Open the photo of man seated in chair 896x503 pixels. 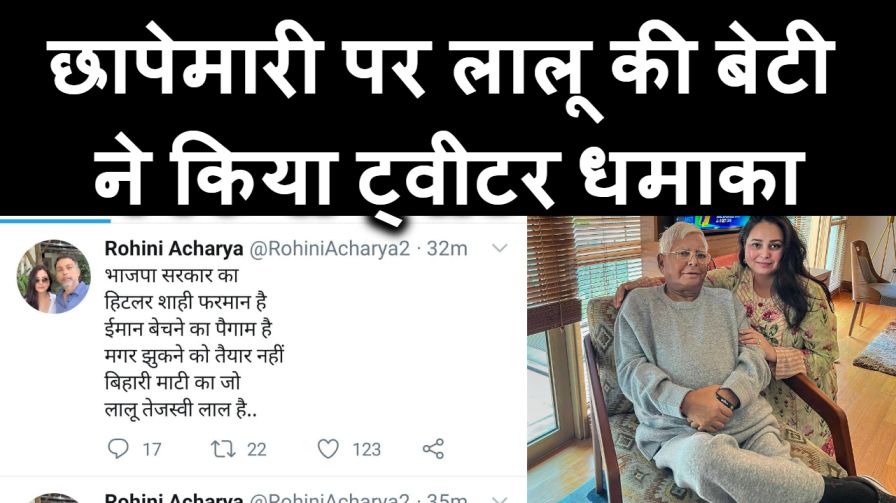pos(711,360)
